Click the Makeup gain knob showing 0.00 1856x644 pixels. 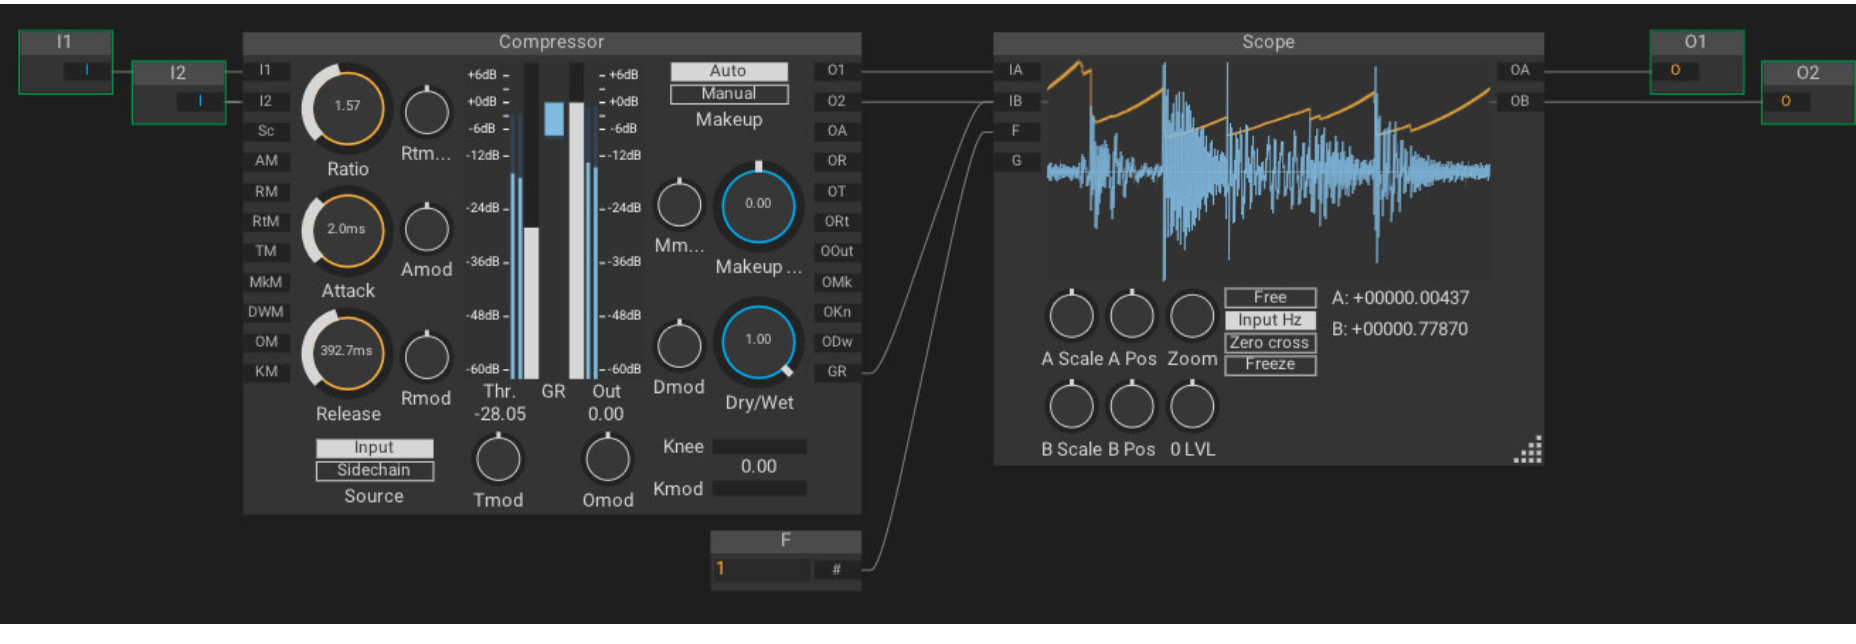pos(758,205)
